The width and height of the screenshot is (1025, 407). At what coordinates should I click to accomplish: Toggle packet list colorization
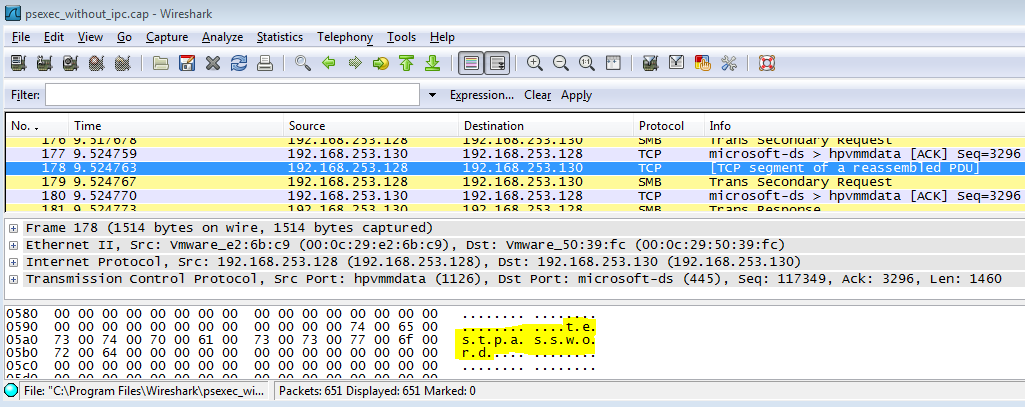471,63
